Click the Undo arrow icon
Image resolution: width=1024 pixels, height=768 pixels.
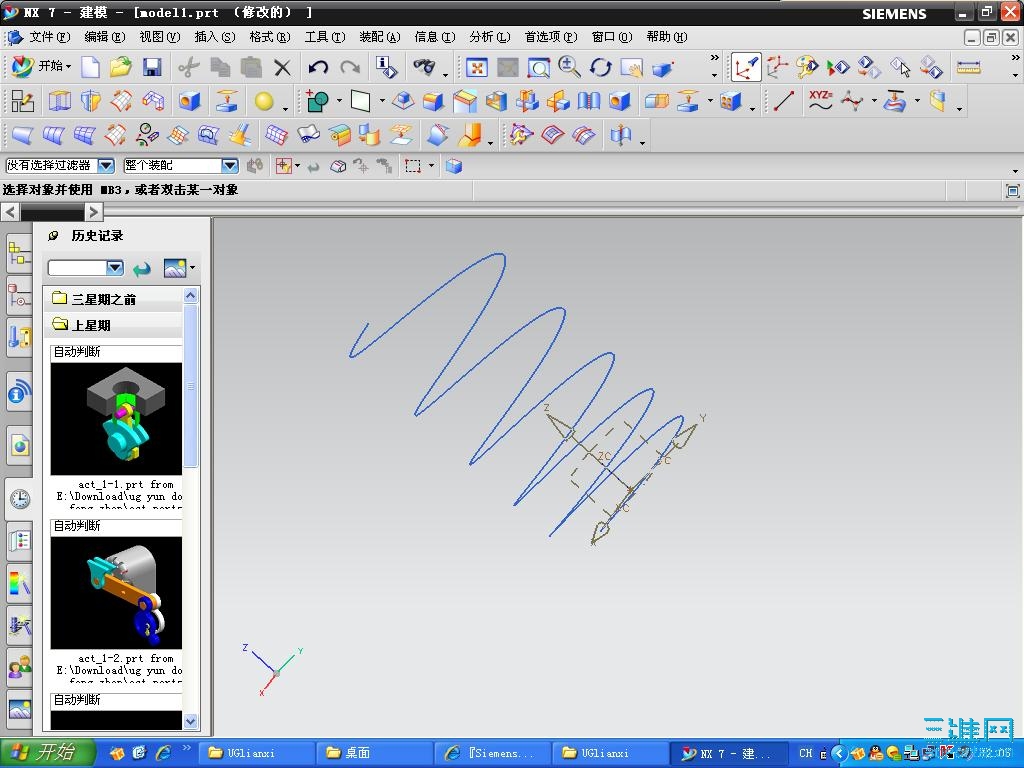pyautogui.click(x=318, y=67)
